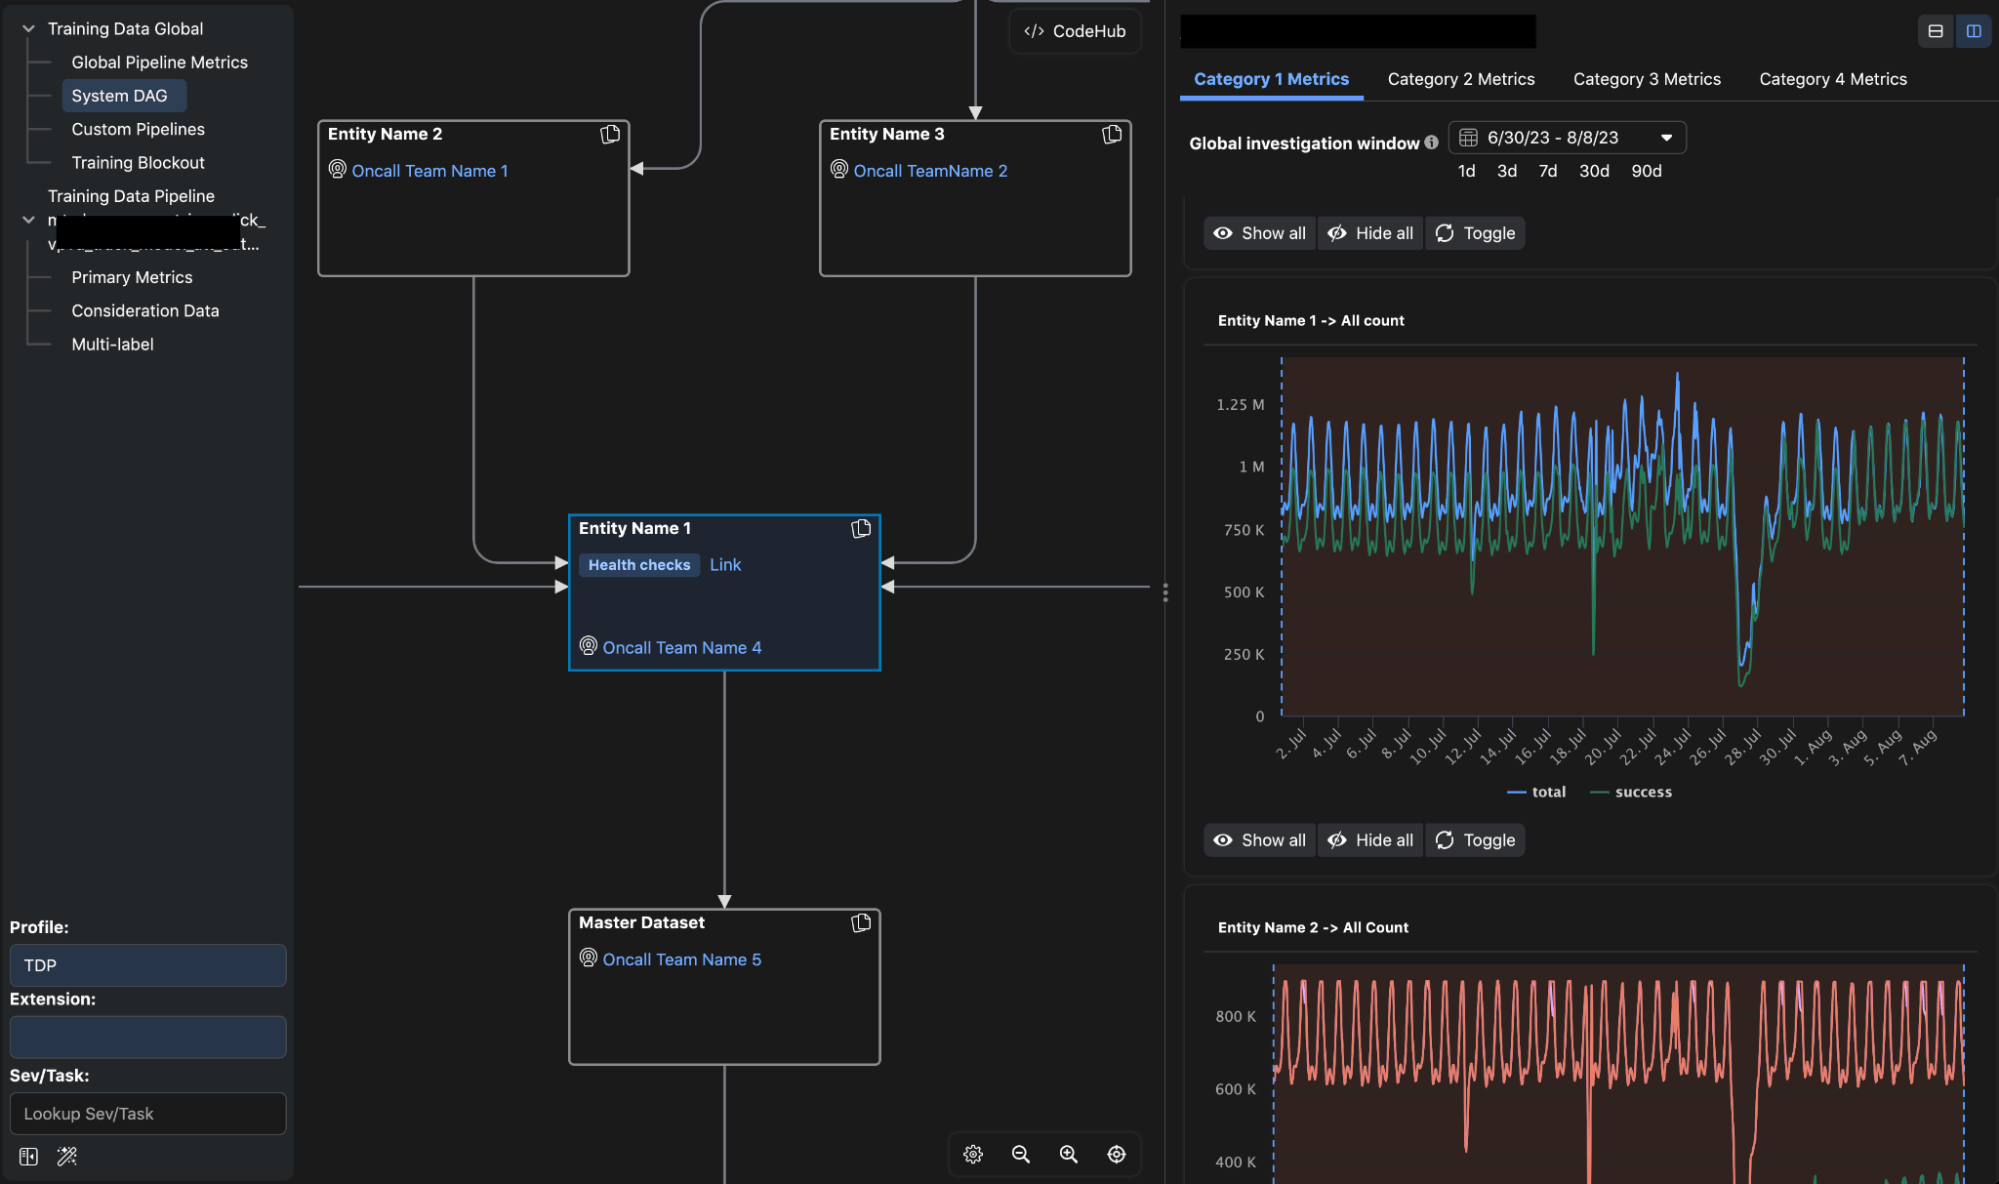Click the magic wand icon in sidebar
Image resolution: width=1999 pixels, height=1184 pixels.
coord(67,1156)
